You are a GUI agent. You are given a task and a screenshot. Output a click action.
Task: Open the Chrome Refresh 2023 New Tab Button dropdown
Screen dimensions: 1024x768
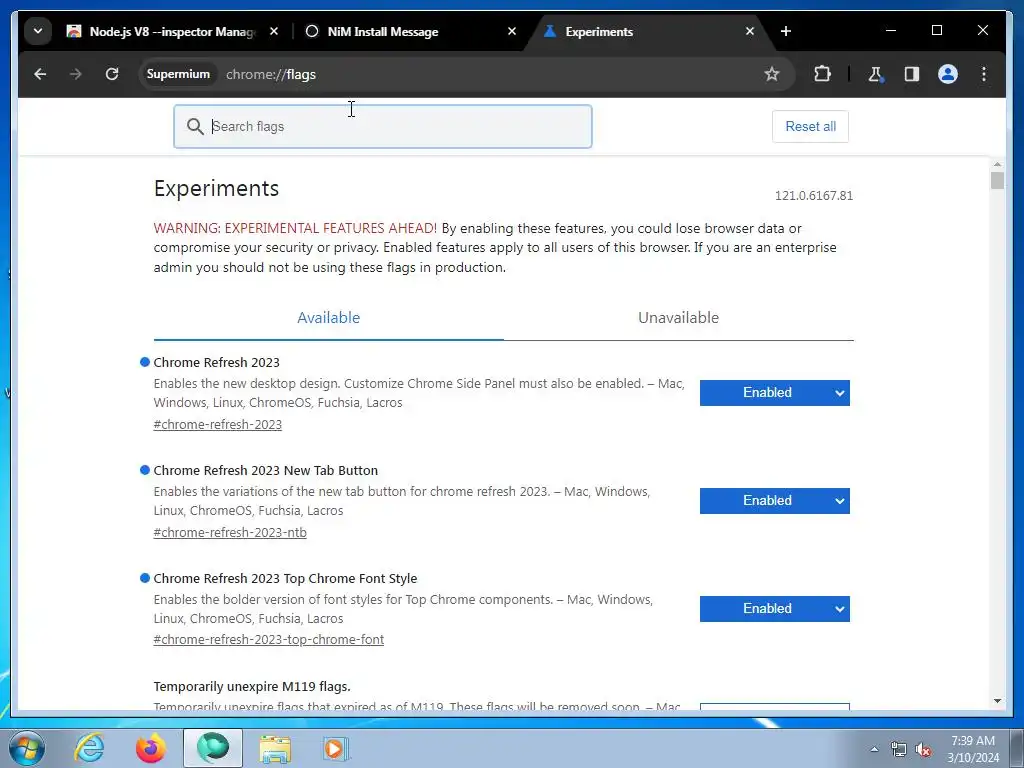click(x=775, y=501)
